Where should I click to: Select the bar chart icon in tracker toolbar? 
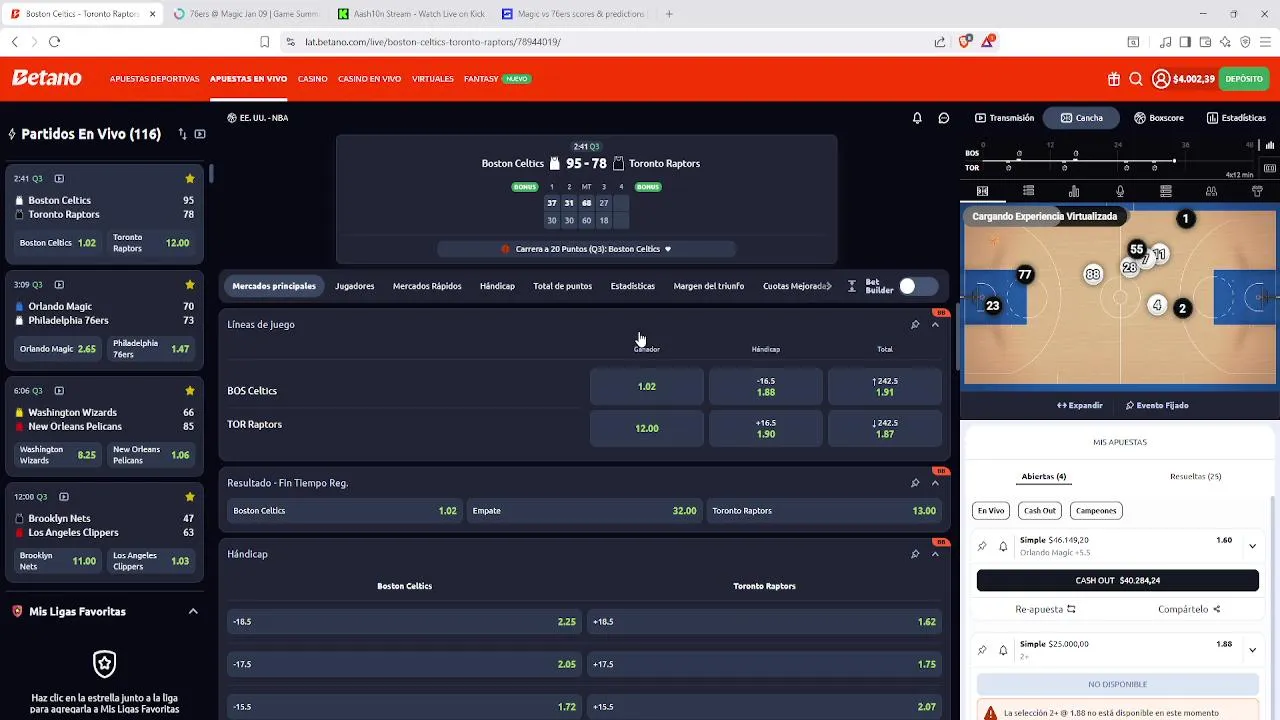coord(1074,191)
